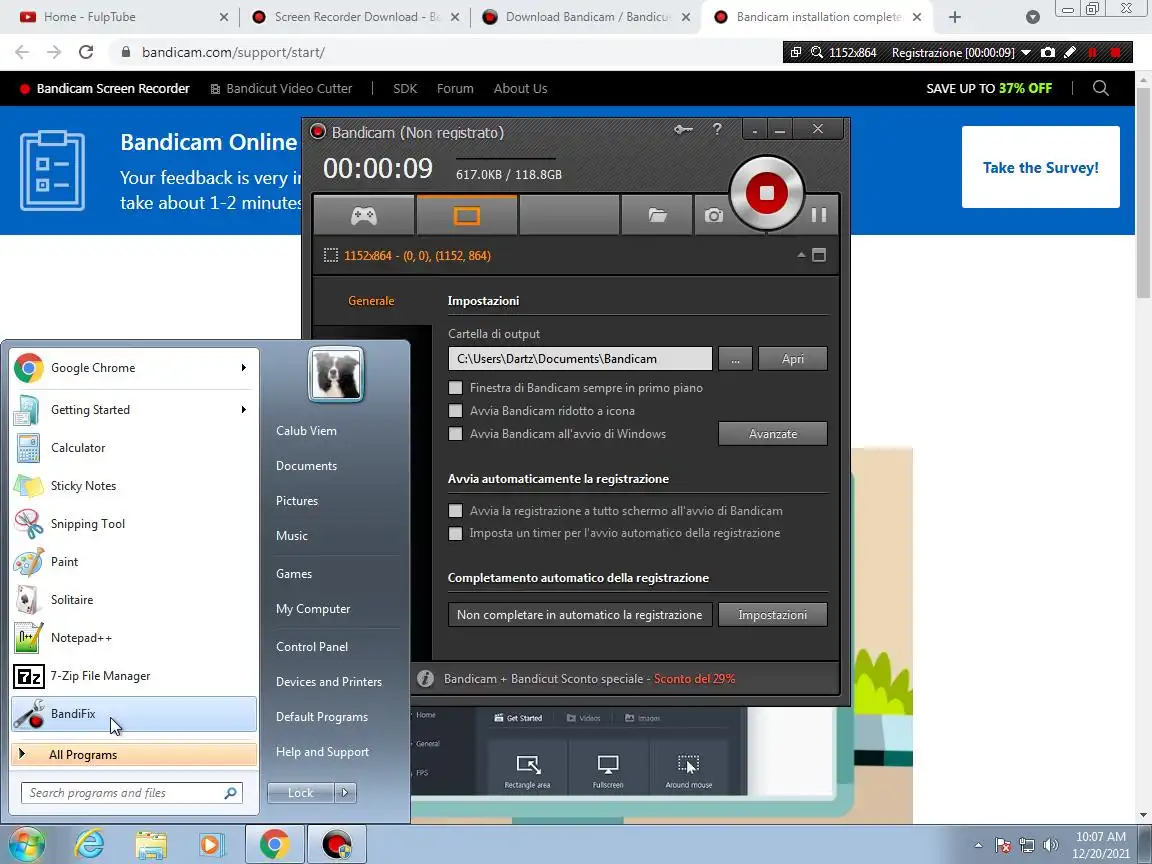Image resolution: width=1152 pixels, height=864 pixels.
Task: Expand All Programs in Start menu
Action: click(x=134, y=755)
